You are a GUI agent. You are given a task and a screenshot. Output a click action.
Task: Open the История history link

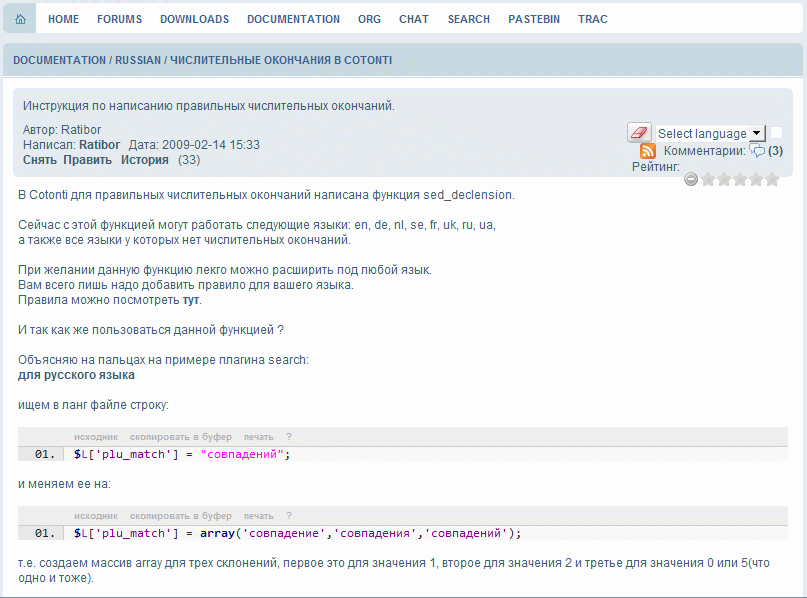145,160
